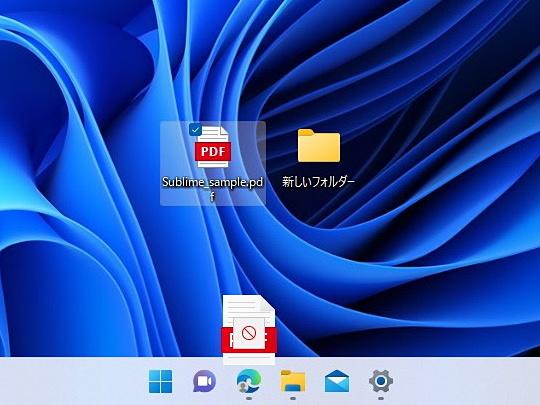Click the running indicator under Settings icon
540x405 pixels.
click(381, 398)
